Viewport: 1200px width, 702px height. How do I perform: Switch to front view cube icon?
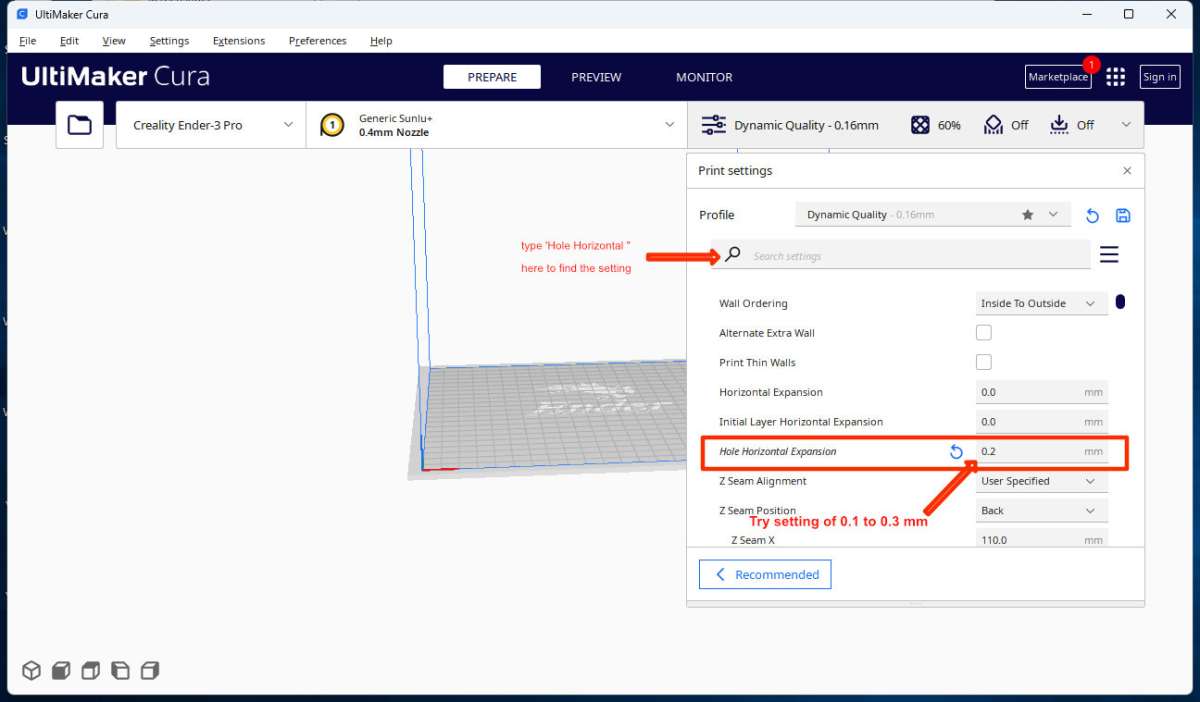[x=61, y=670]
